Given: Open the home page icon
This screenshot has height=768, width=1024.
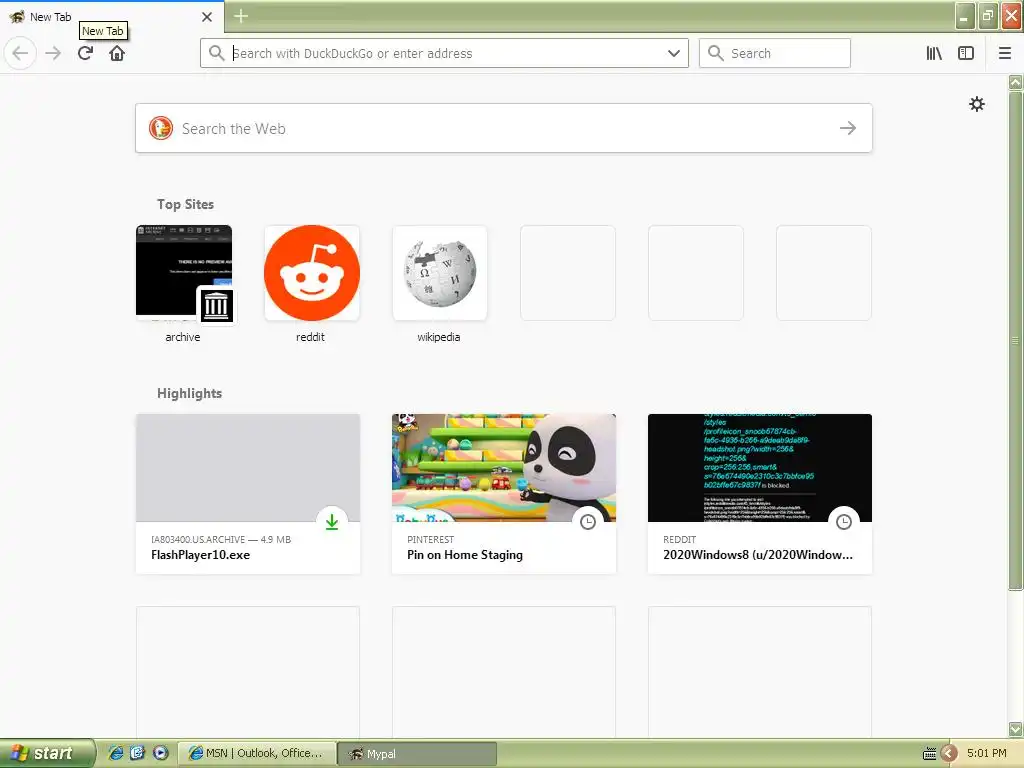Looking at the screenshot, I should pyautogui.click(x=117, y=53).
